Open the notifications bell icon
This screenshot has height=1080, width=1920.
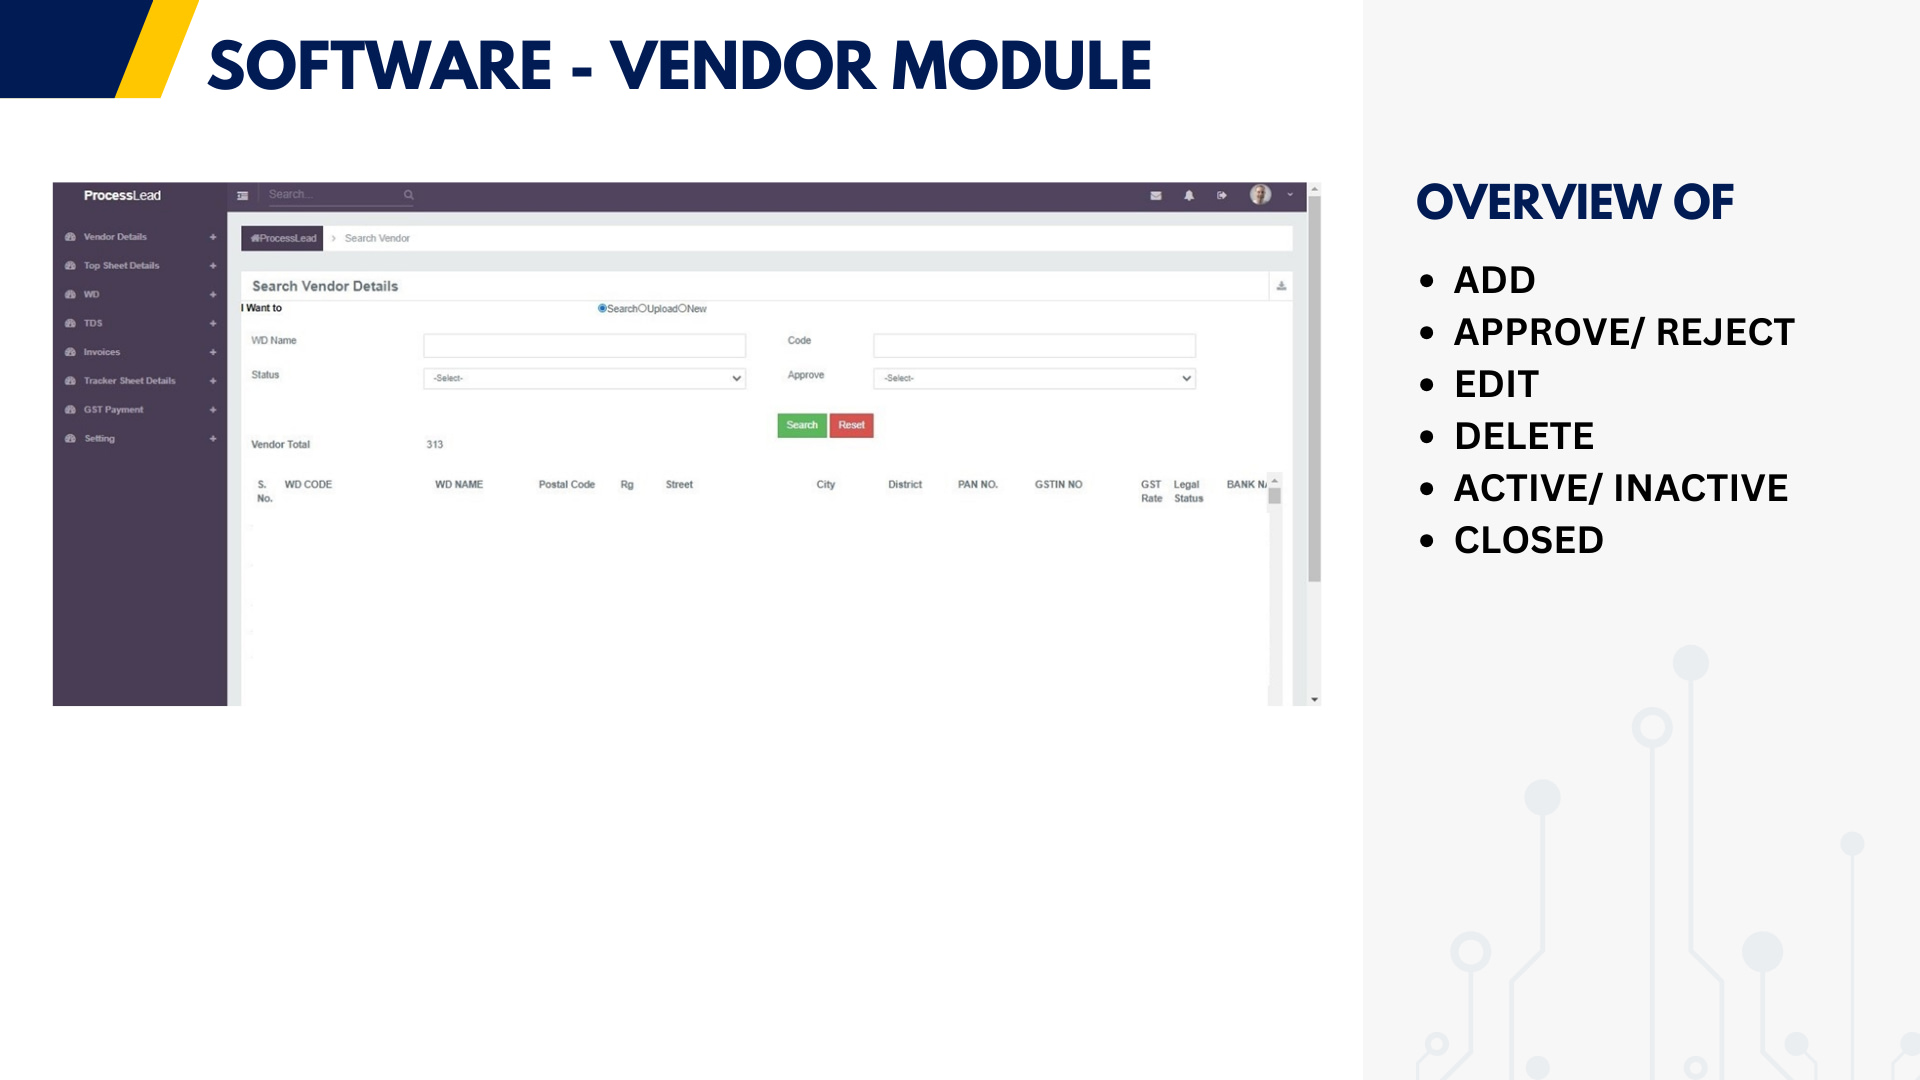click(x=1189, y=196)
